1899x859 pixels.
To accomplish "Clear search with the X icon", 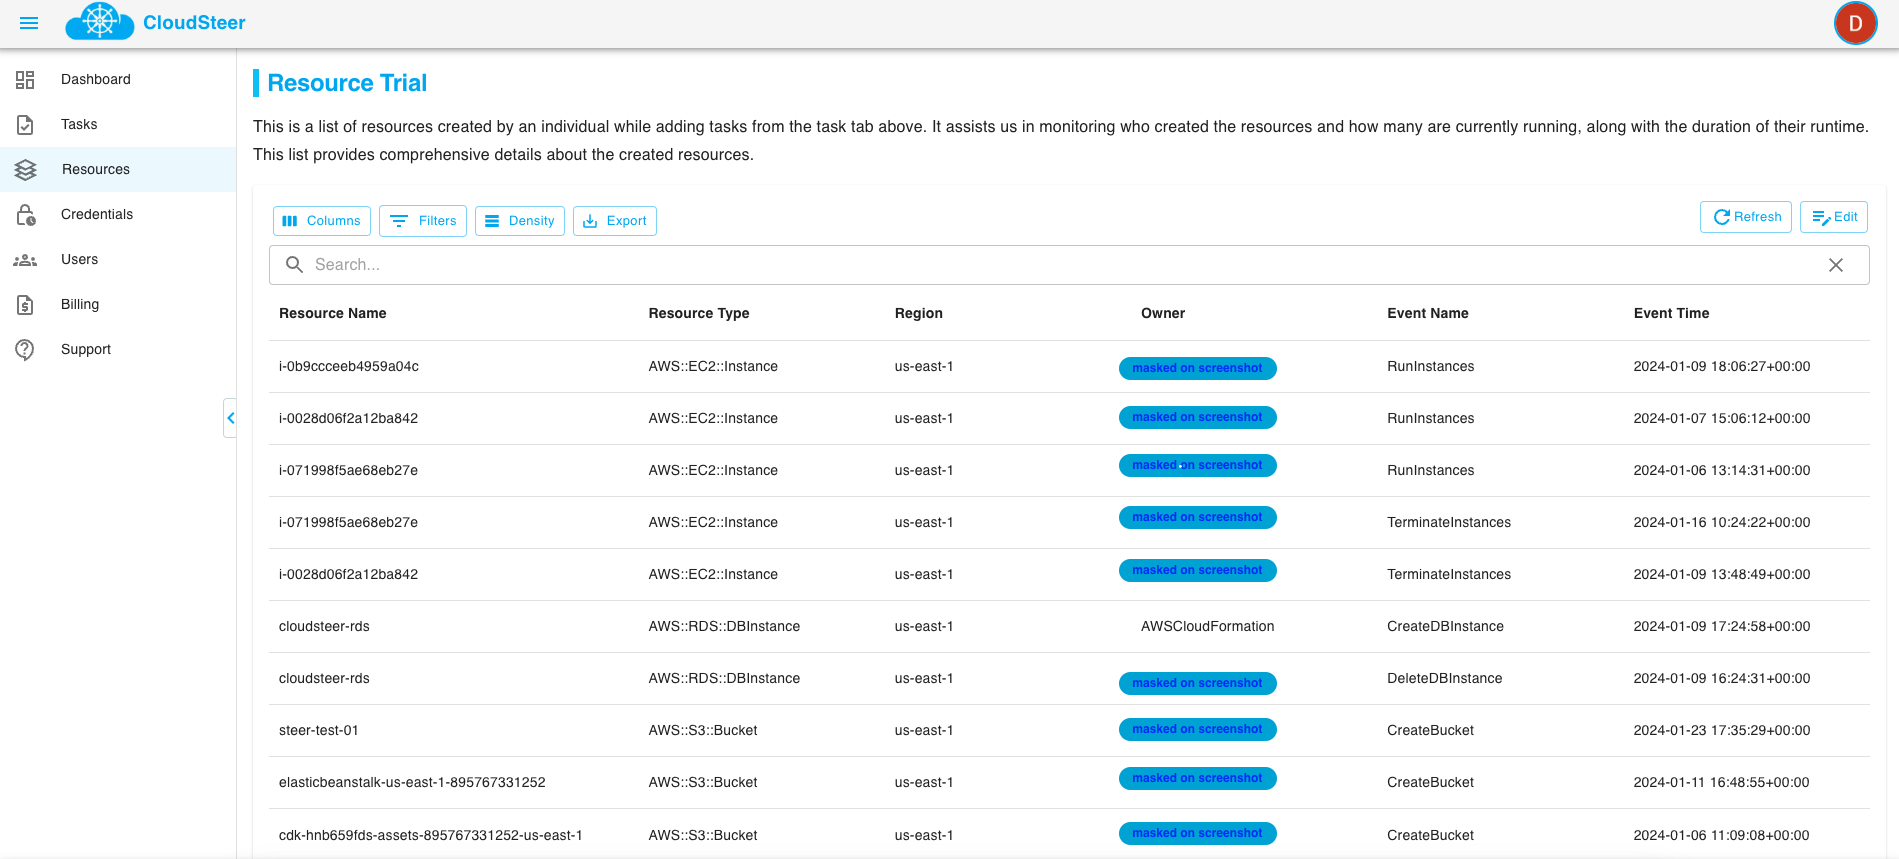I will 1836,265.
